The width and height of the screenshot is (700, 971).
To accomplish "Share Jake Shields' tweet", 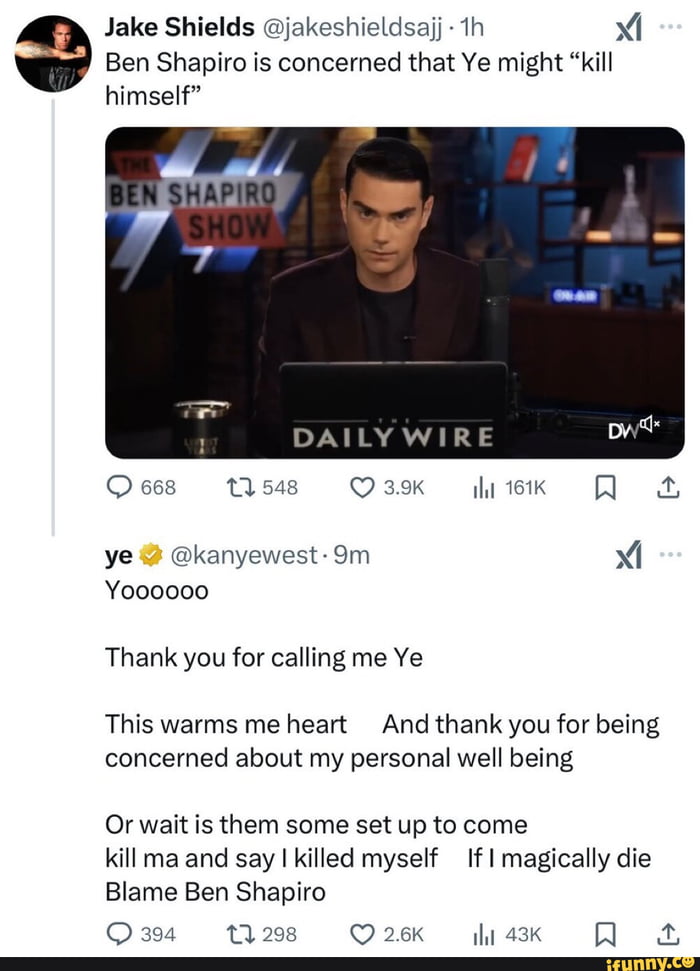I will click(x=666, y=488).
